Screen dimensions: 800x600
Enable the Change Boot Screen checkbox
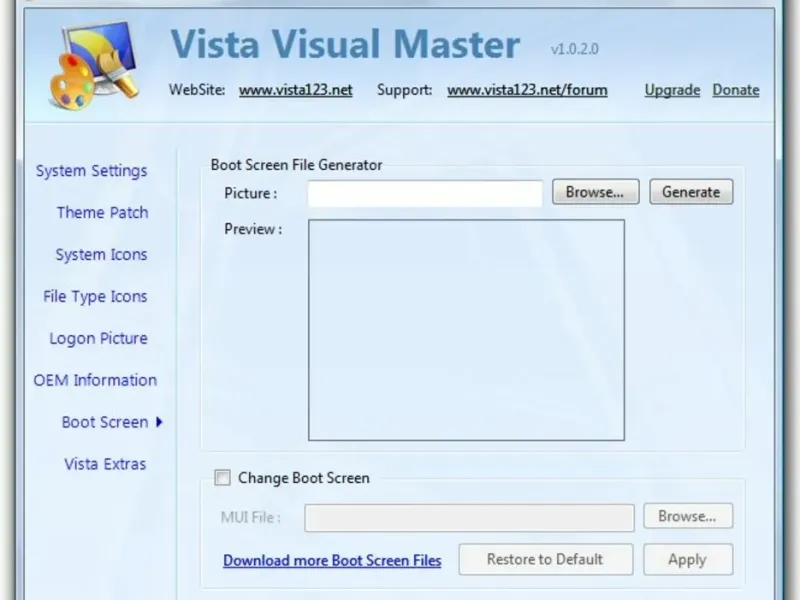pos(222,478)
